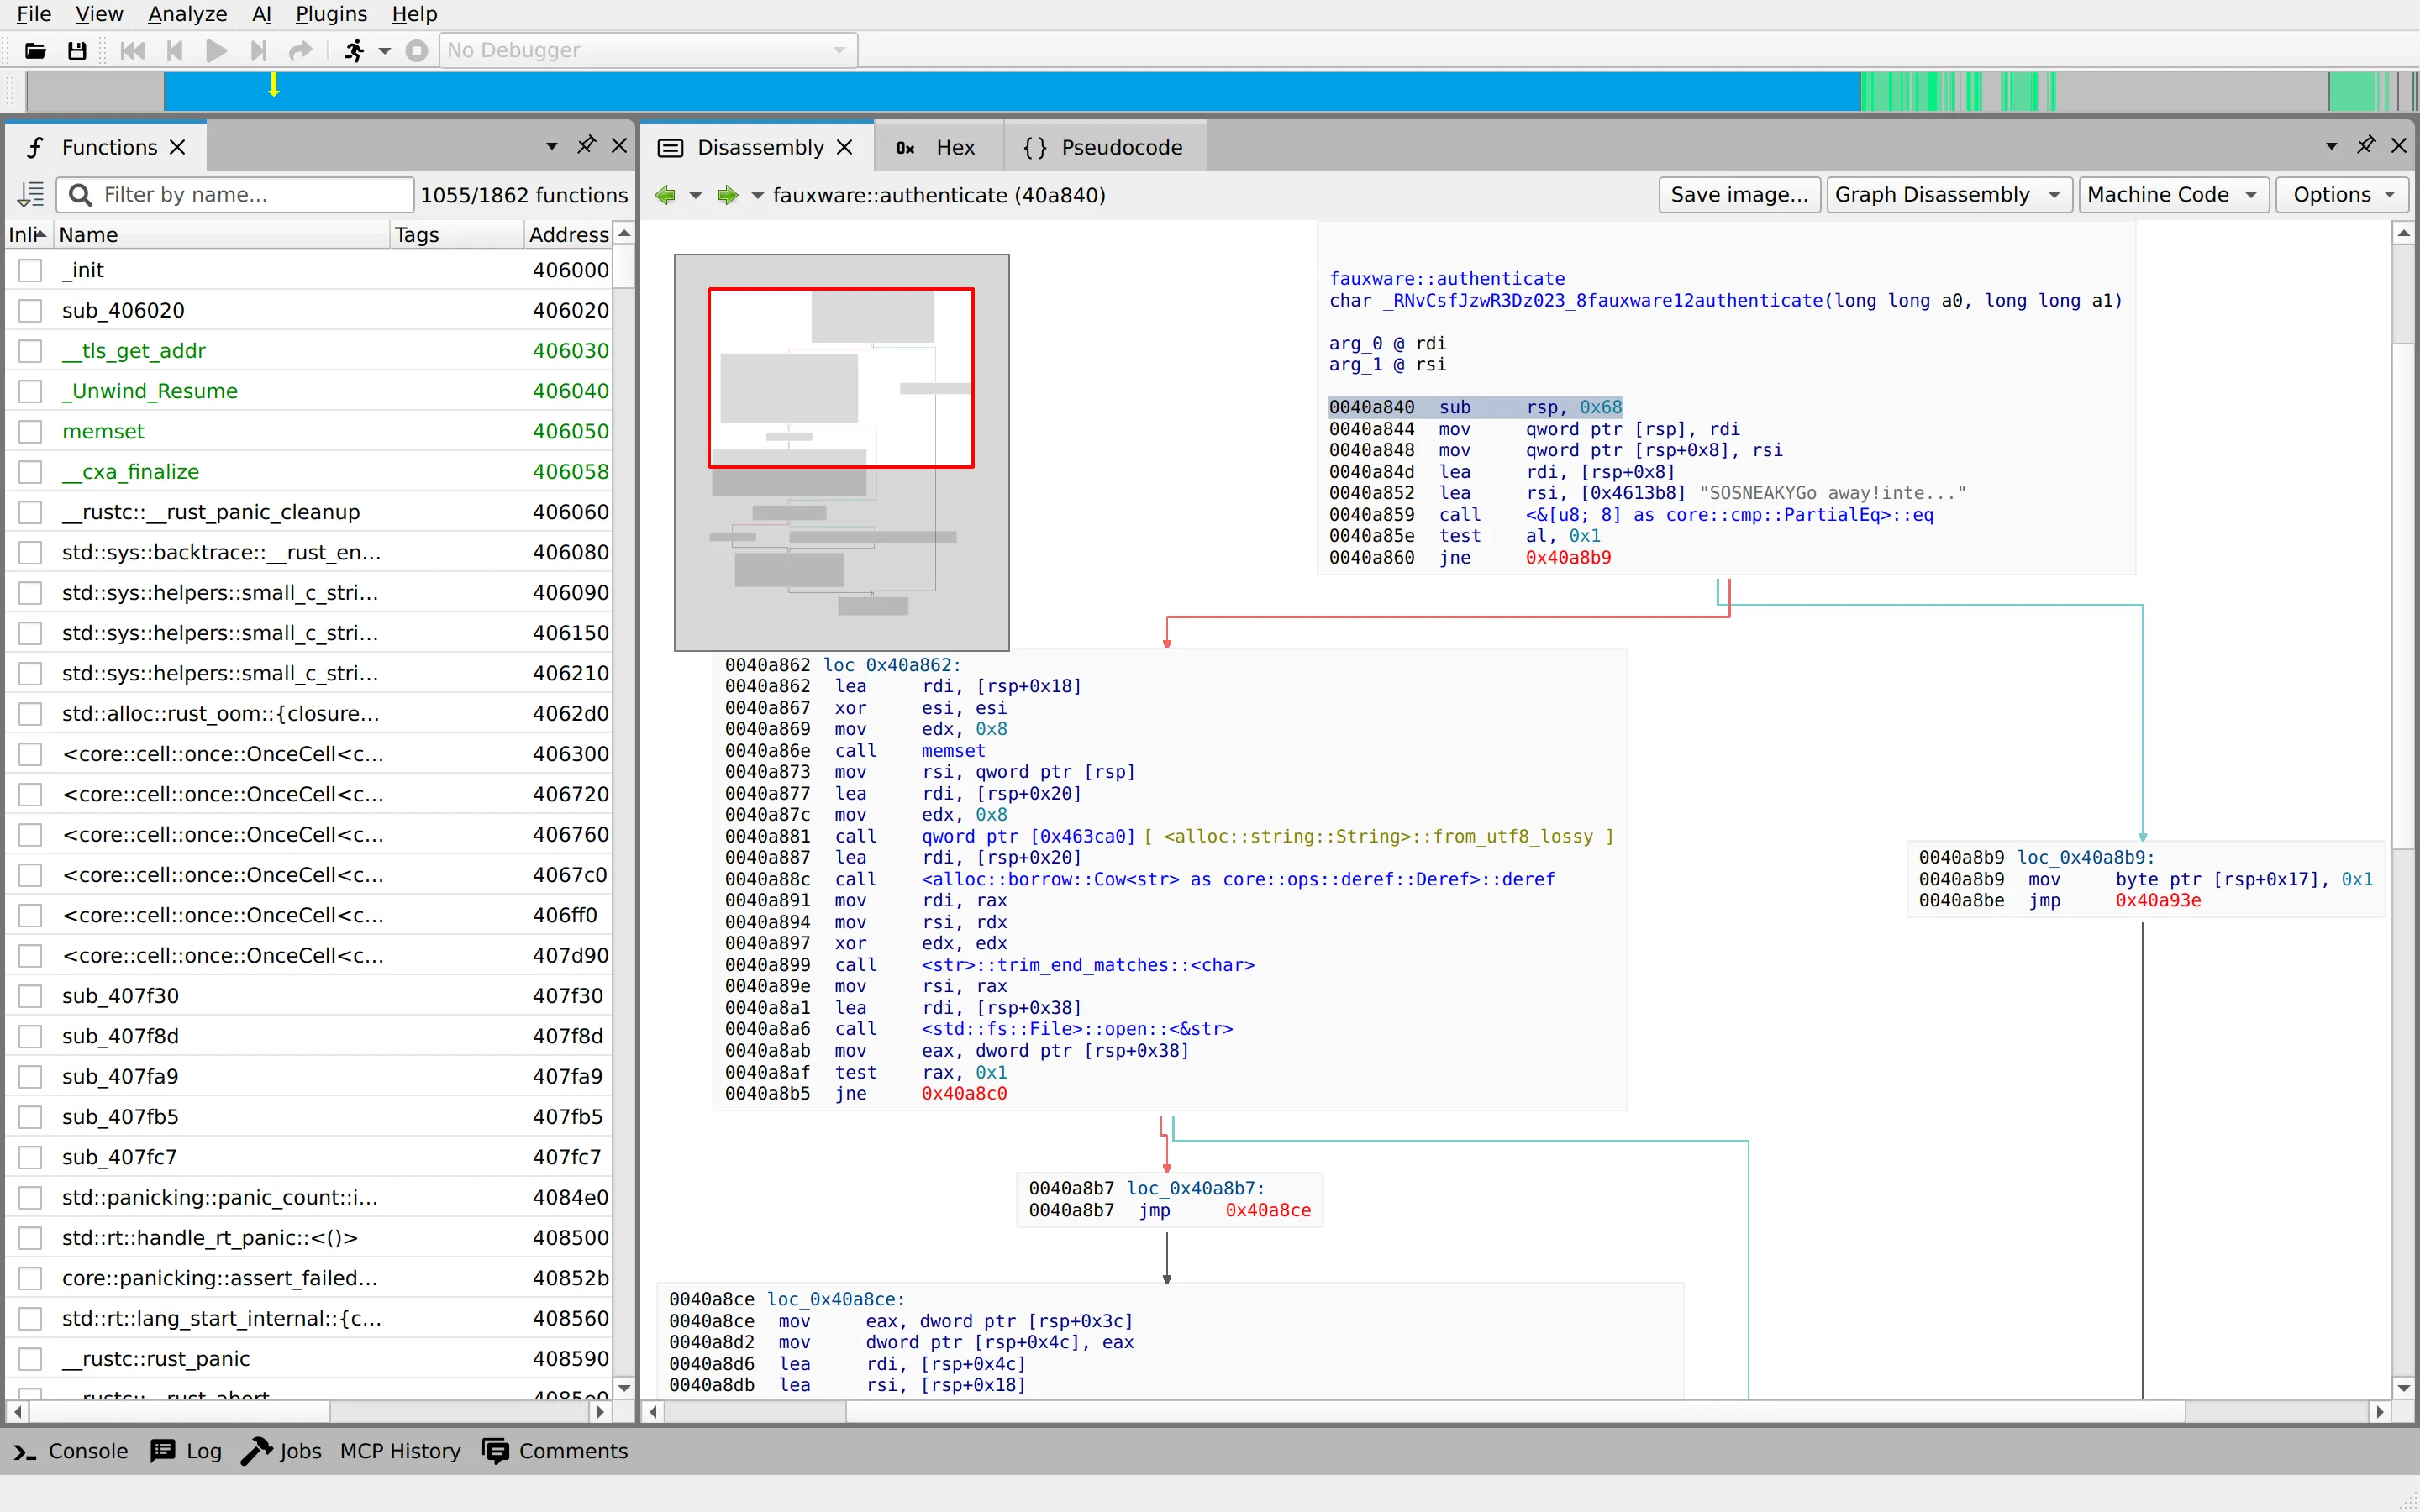Image resolution: width=2420 pixels, height=1512 pixels.
Task: Expand dropdown arrow next to running-man icon
Action: 384,50
